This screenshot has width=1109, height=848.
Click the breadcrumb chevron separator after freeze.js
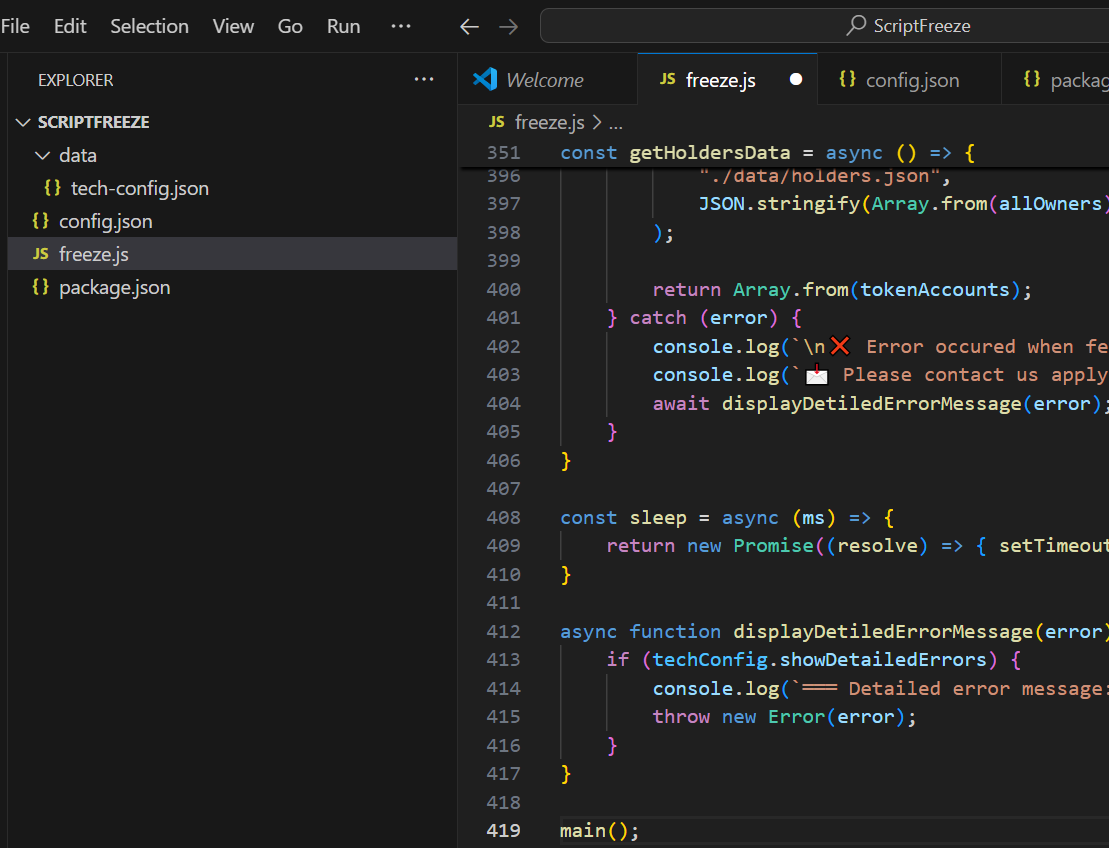coord(596,122)
